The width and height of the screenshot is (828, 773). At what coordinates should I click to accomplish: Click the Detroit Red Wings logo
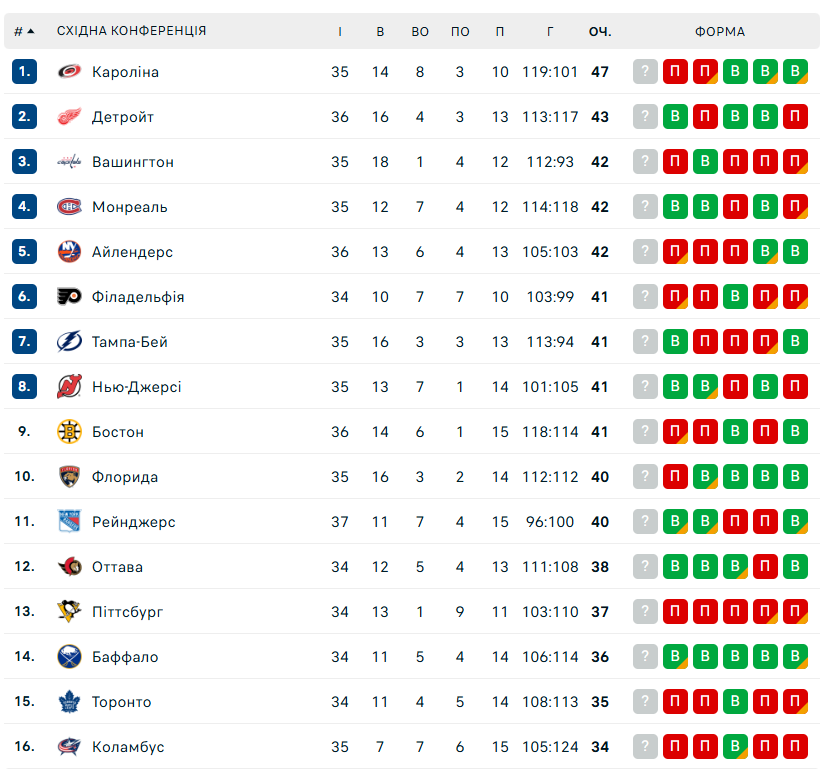[69, 117]
